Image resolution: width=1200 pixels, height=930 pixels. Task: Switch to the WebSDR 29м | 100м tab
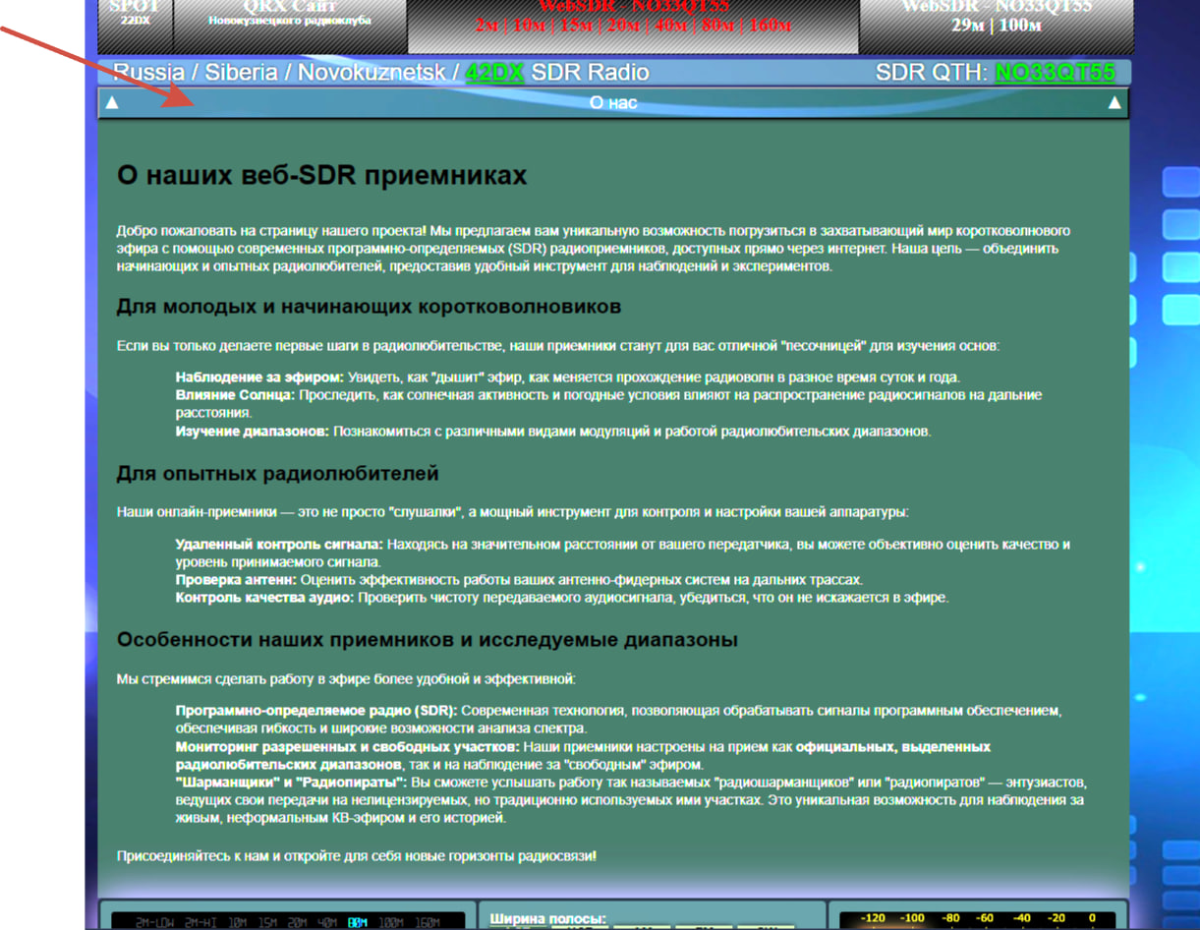tap(995, 20)
